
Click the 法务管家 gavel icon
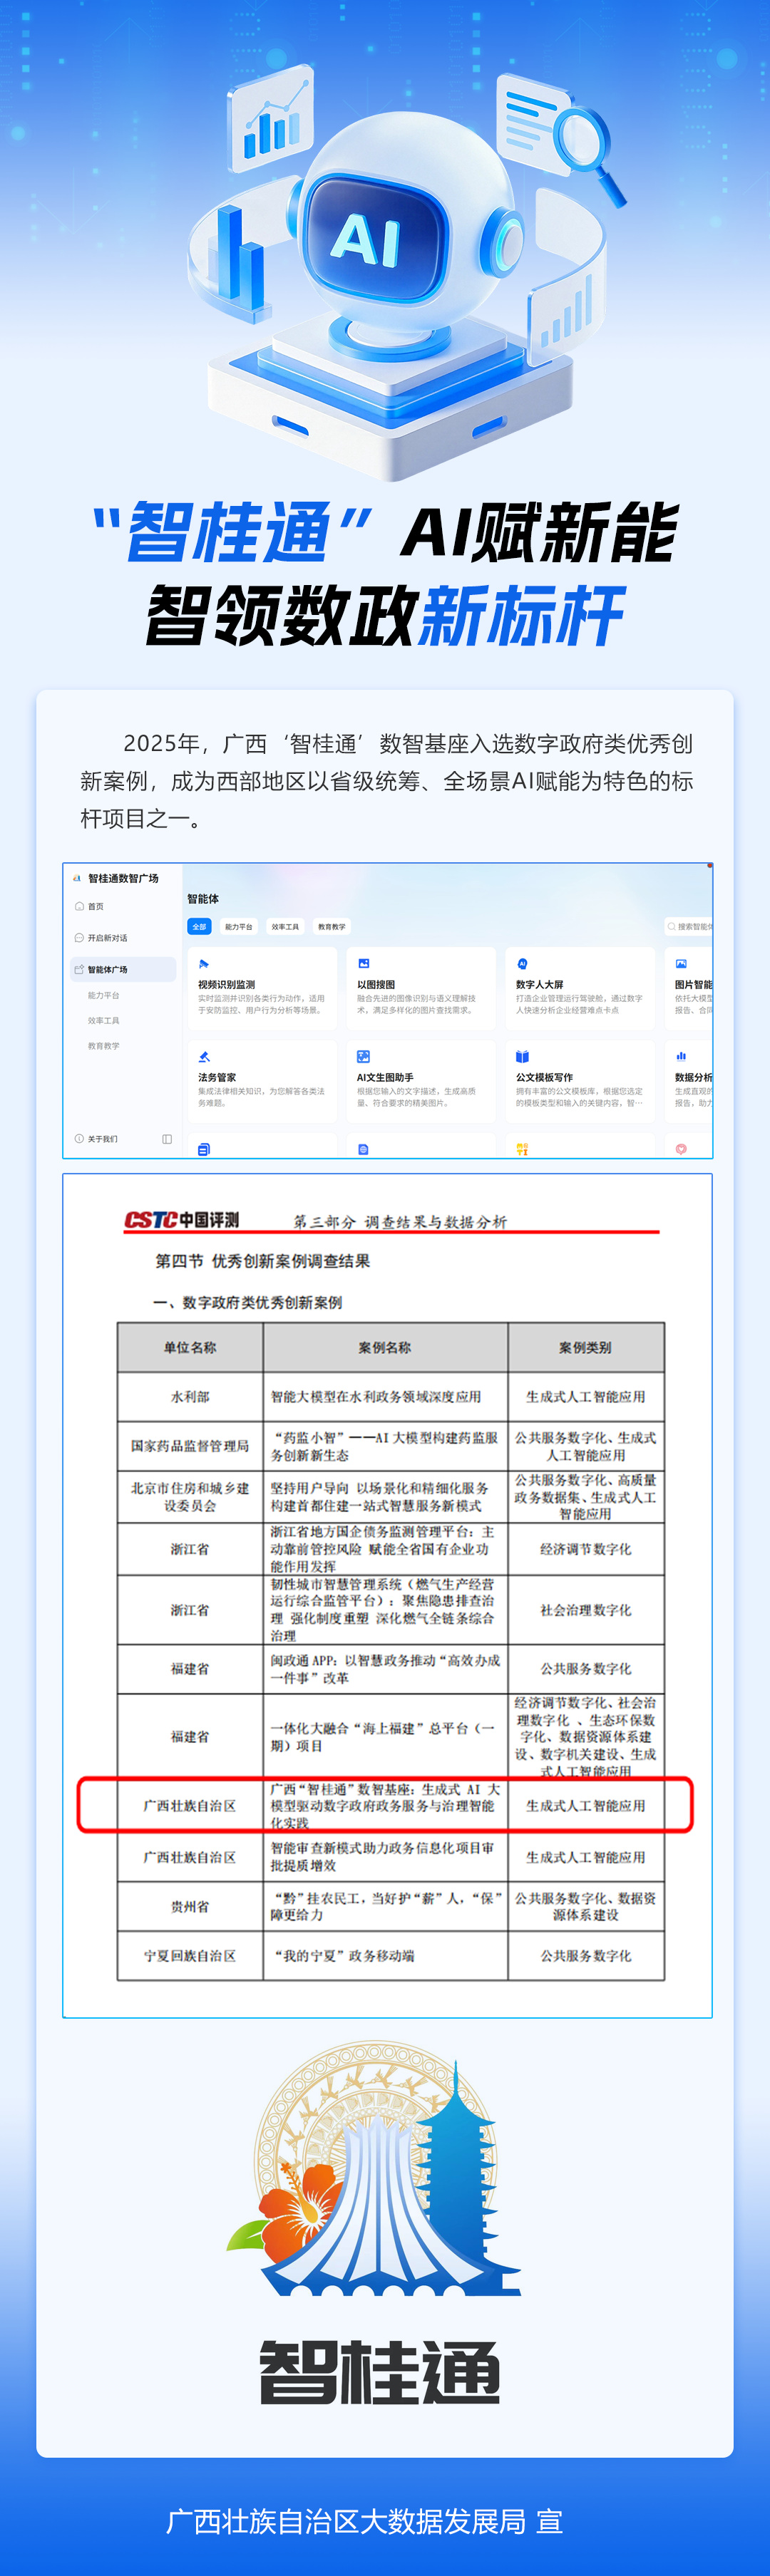tap(203, 1057)
